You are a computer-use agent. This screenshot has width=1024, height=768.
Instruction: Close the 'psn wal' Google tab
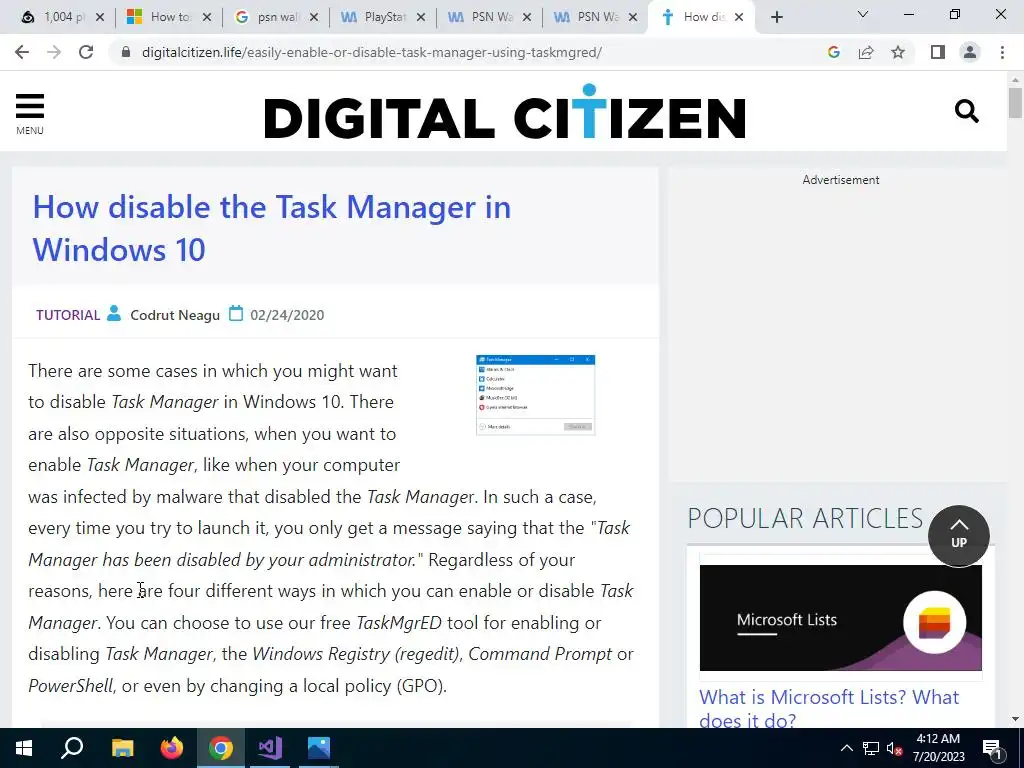pyautogui.click(x=313, y=18)
